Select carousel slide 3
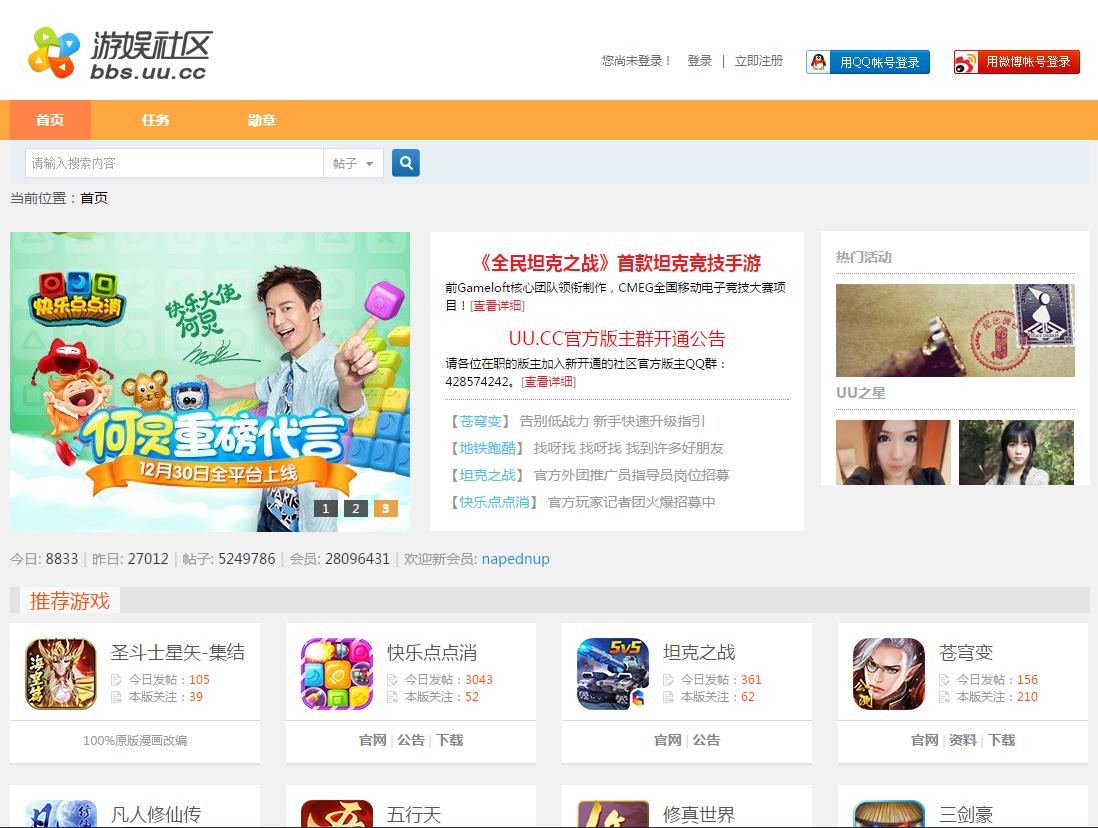 [386, 509]
